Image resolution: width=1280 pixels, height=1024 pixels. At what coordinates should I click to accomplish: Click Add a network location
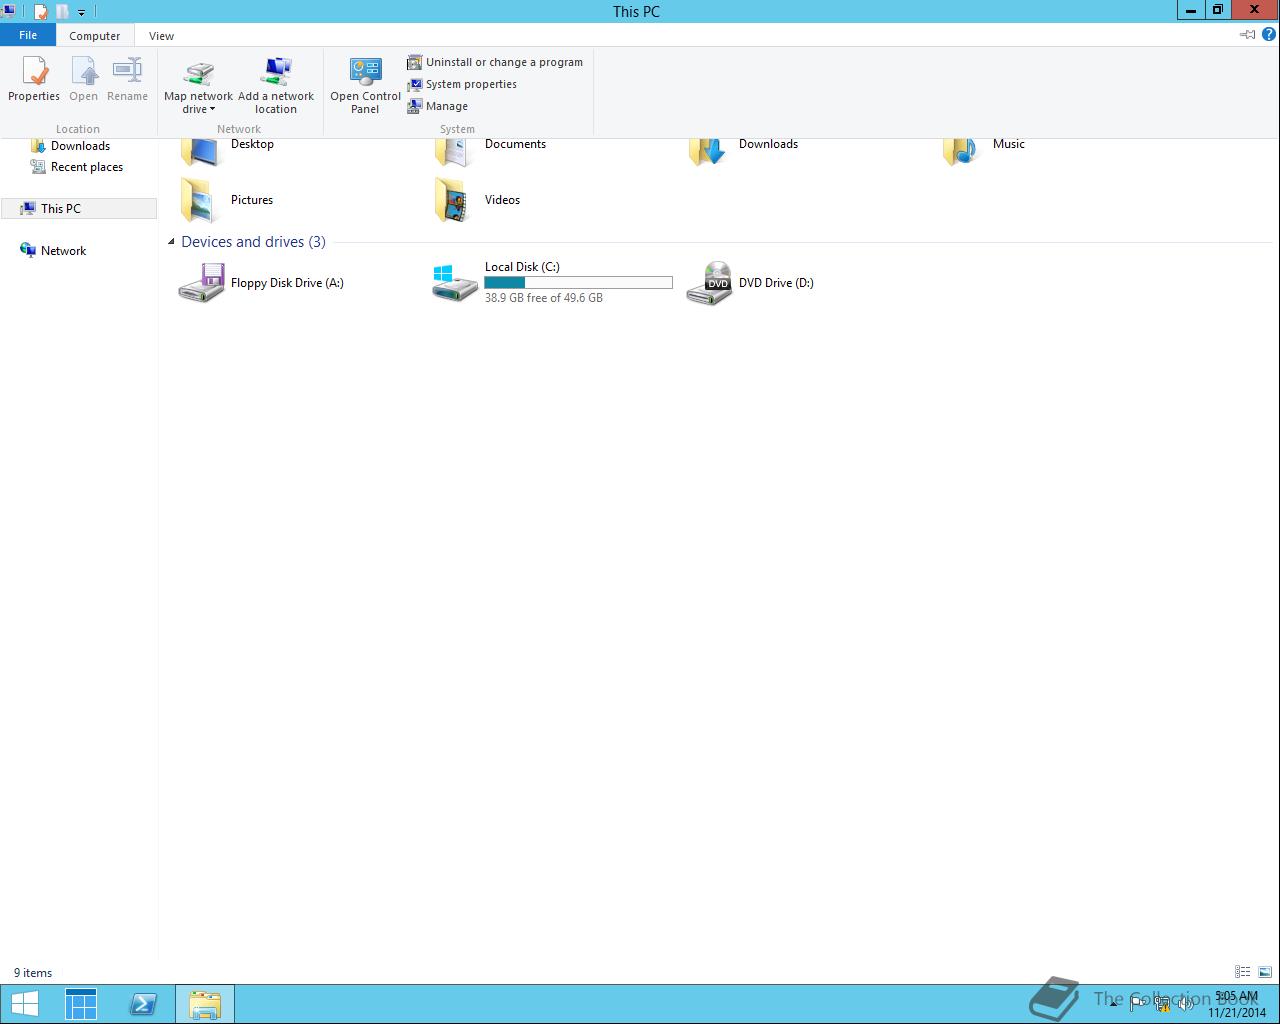tap(276, 85)
